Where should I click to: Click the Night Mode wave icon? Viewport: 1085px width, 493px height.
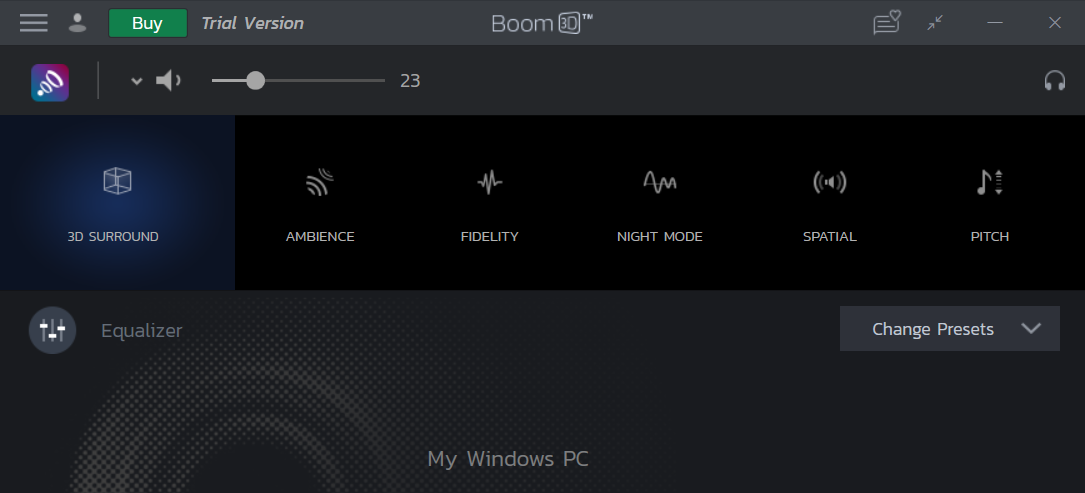pos(659,182)
